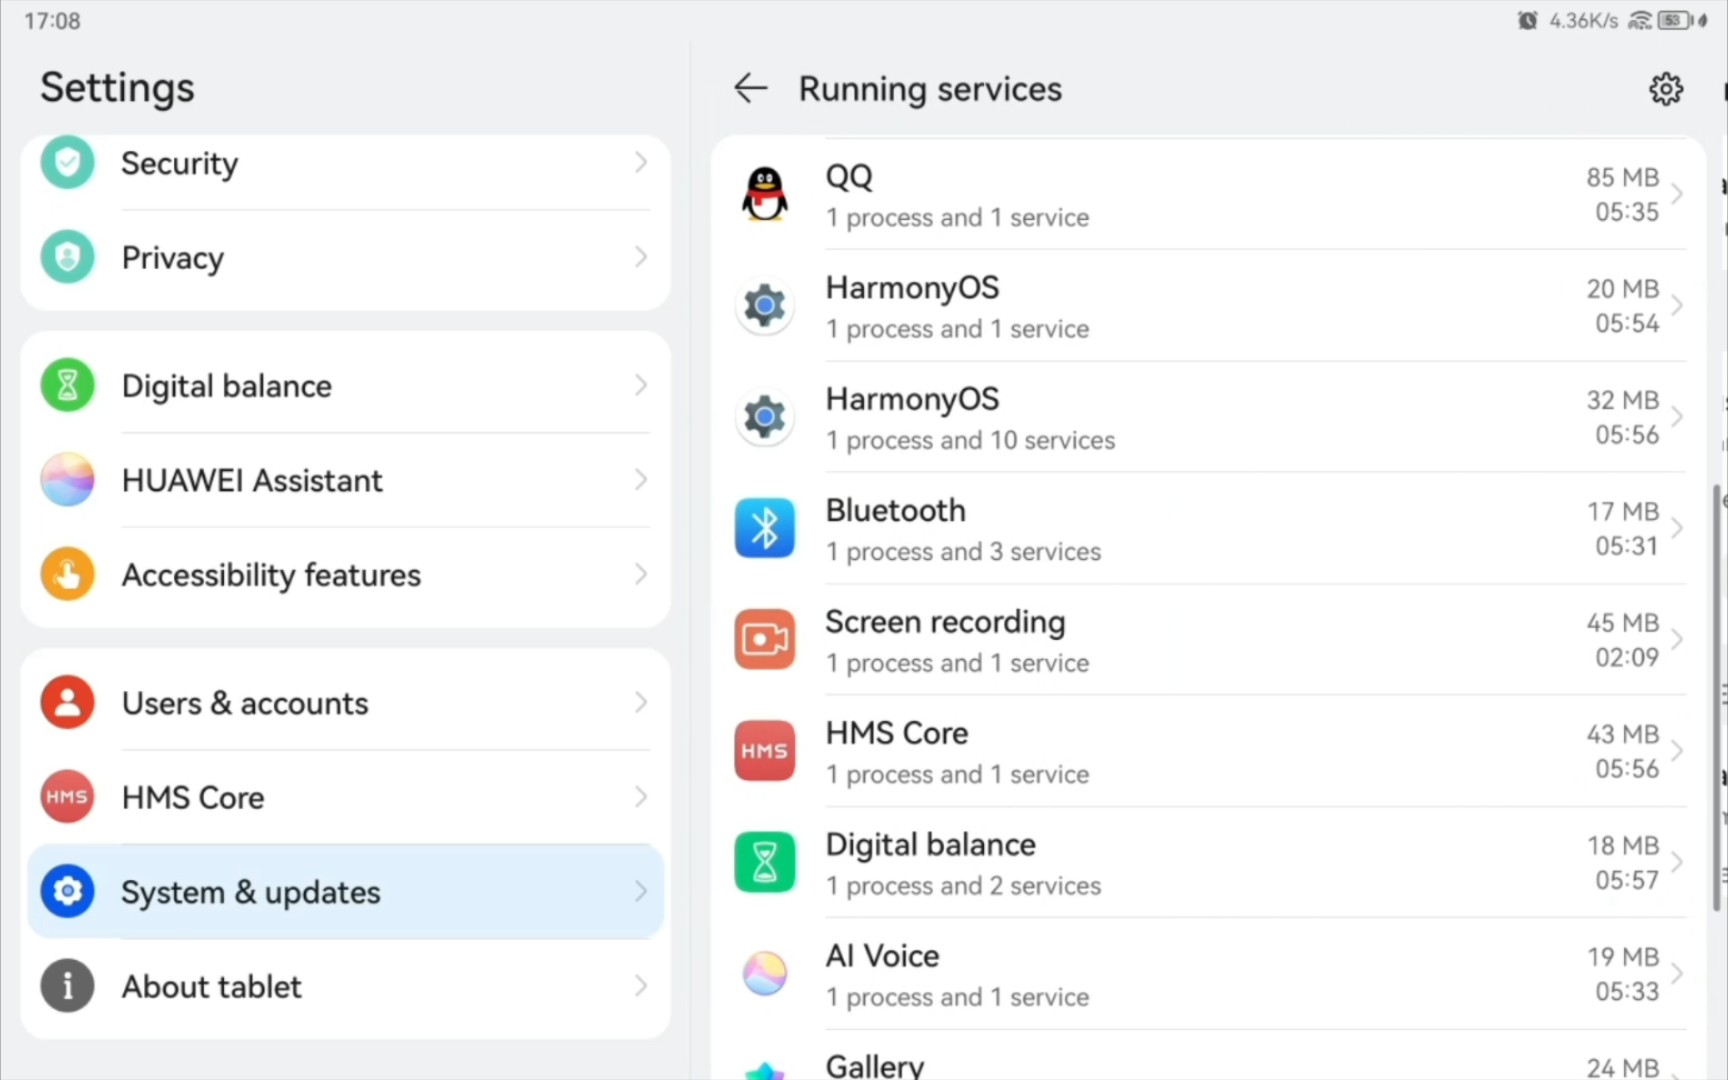Tap the blue Bluetooth service icon
1728x1080 pixels.
[765, 528]
